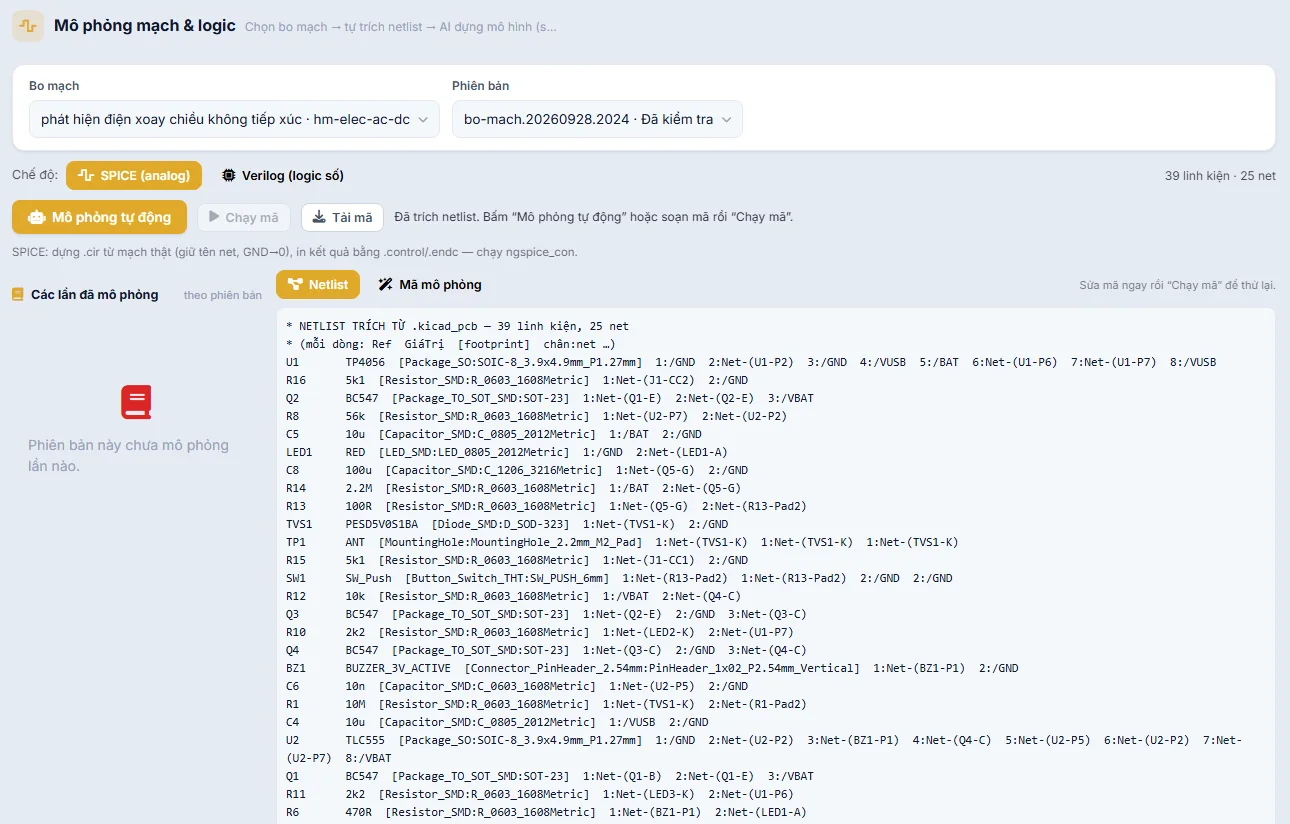
Task: Select the Q2 BC547 netlist line
Action: pos(550,398)
